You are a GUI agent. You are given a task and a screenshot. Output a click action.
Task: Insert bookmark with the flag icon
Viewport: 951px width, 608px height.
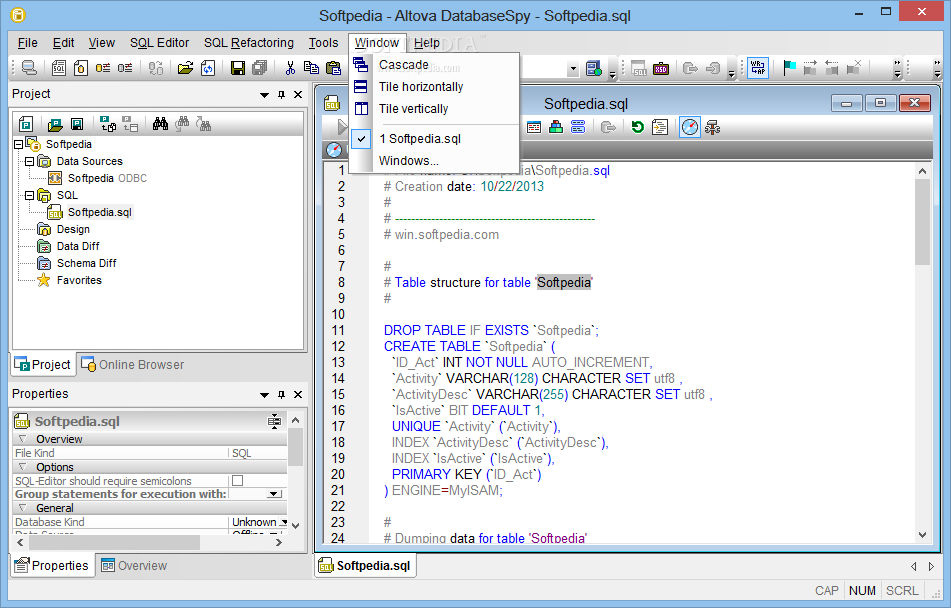789,67
